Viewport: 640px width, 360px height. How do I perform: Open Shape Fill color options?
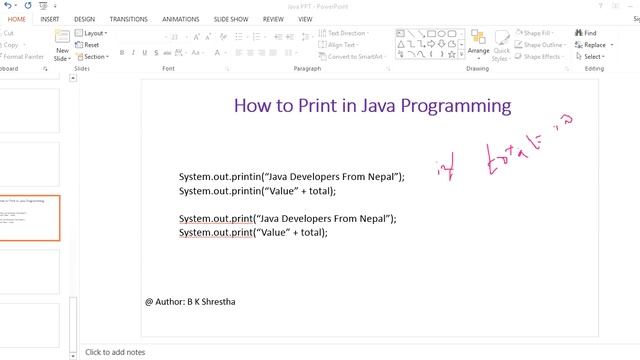coord(534,33)
